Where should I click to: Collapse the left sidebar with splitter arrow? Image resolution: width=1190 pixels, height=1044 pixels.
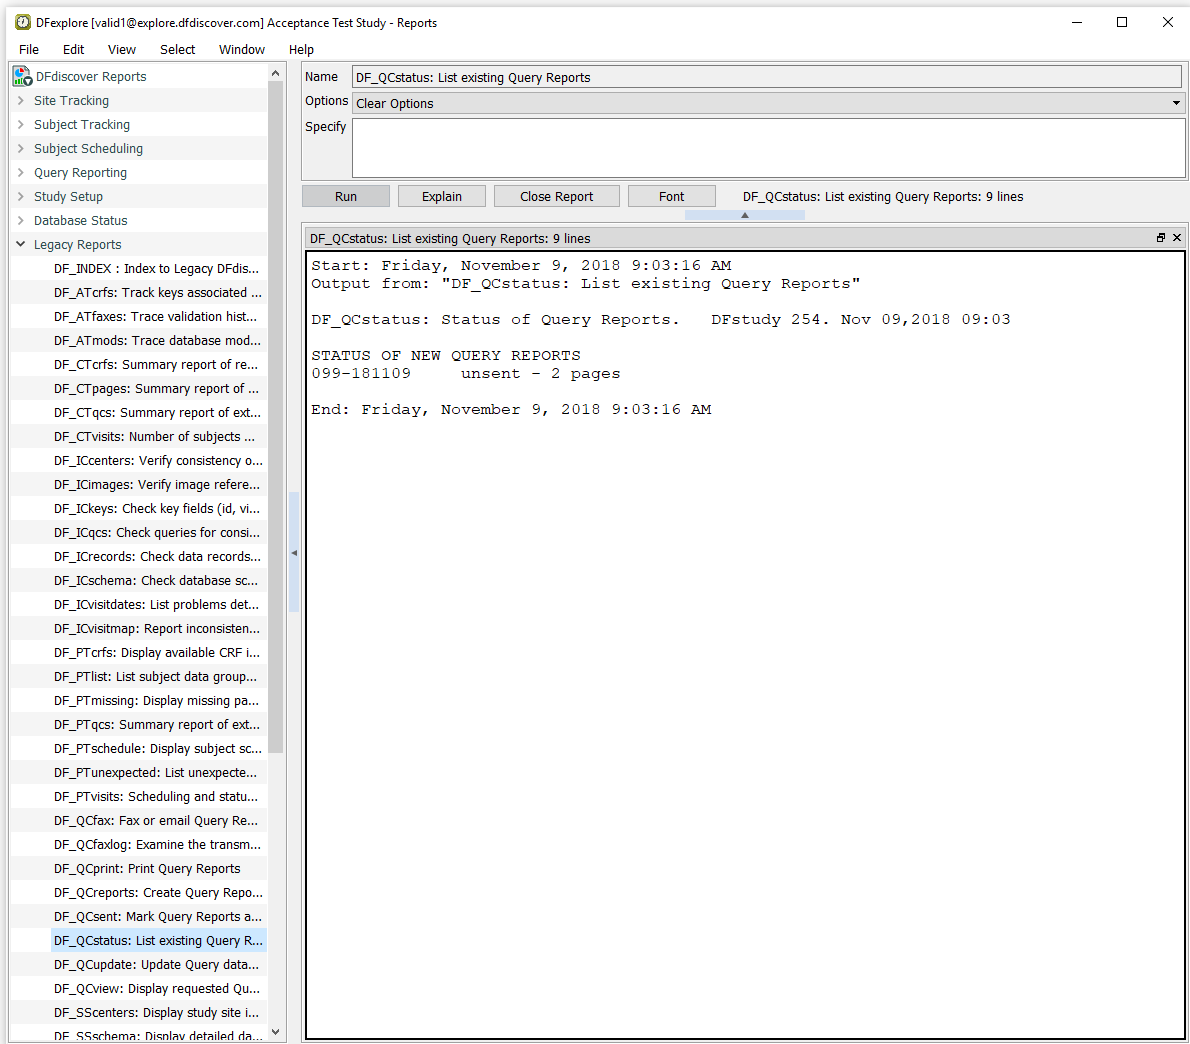[x=294, y=553]
